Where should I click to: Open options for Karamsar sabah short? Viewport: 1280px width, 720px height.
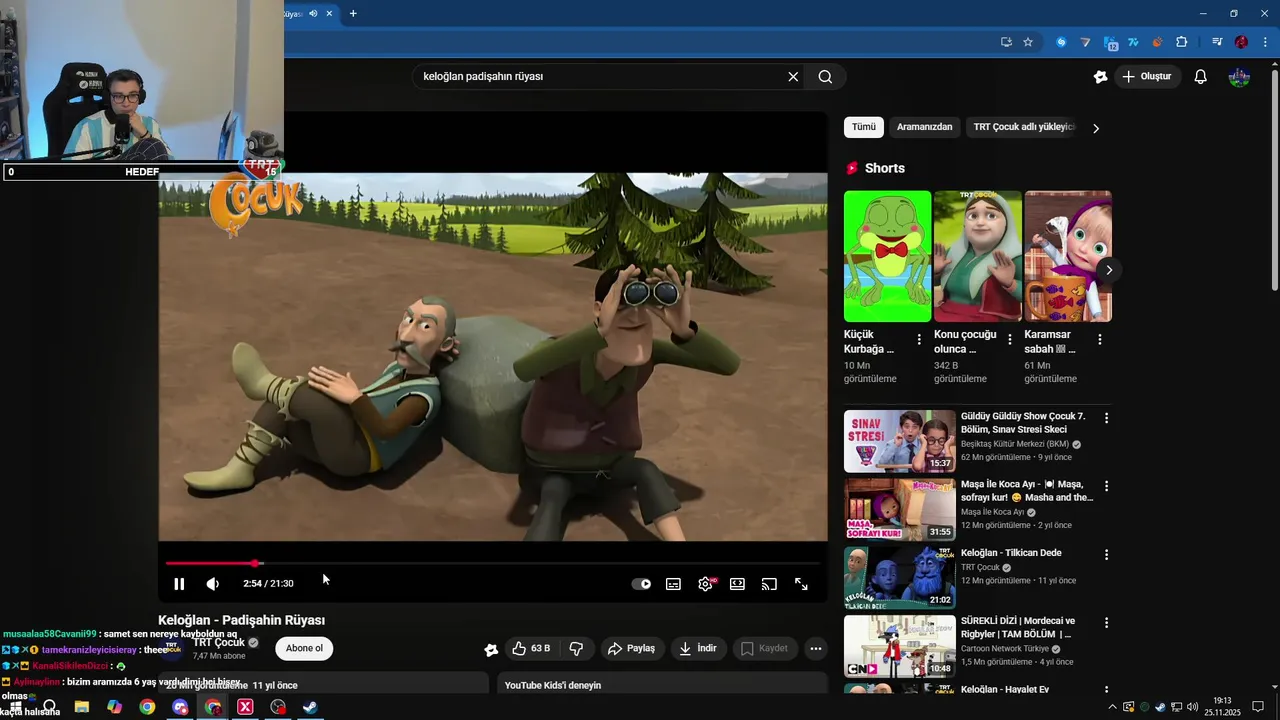(x=1099, y=340)
